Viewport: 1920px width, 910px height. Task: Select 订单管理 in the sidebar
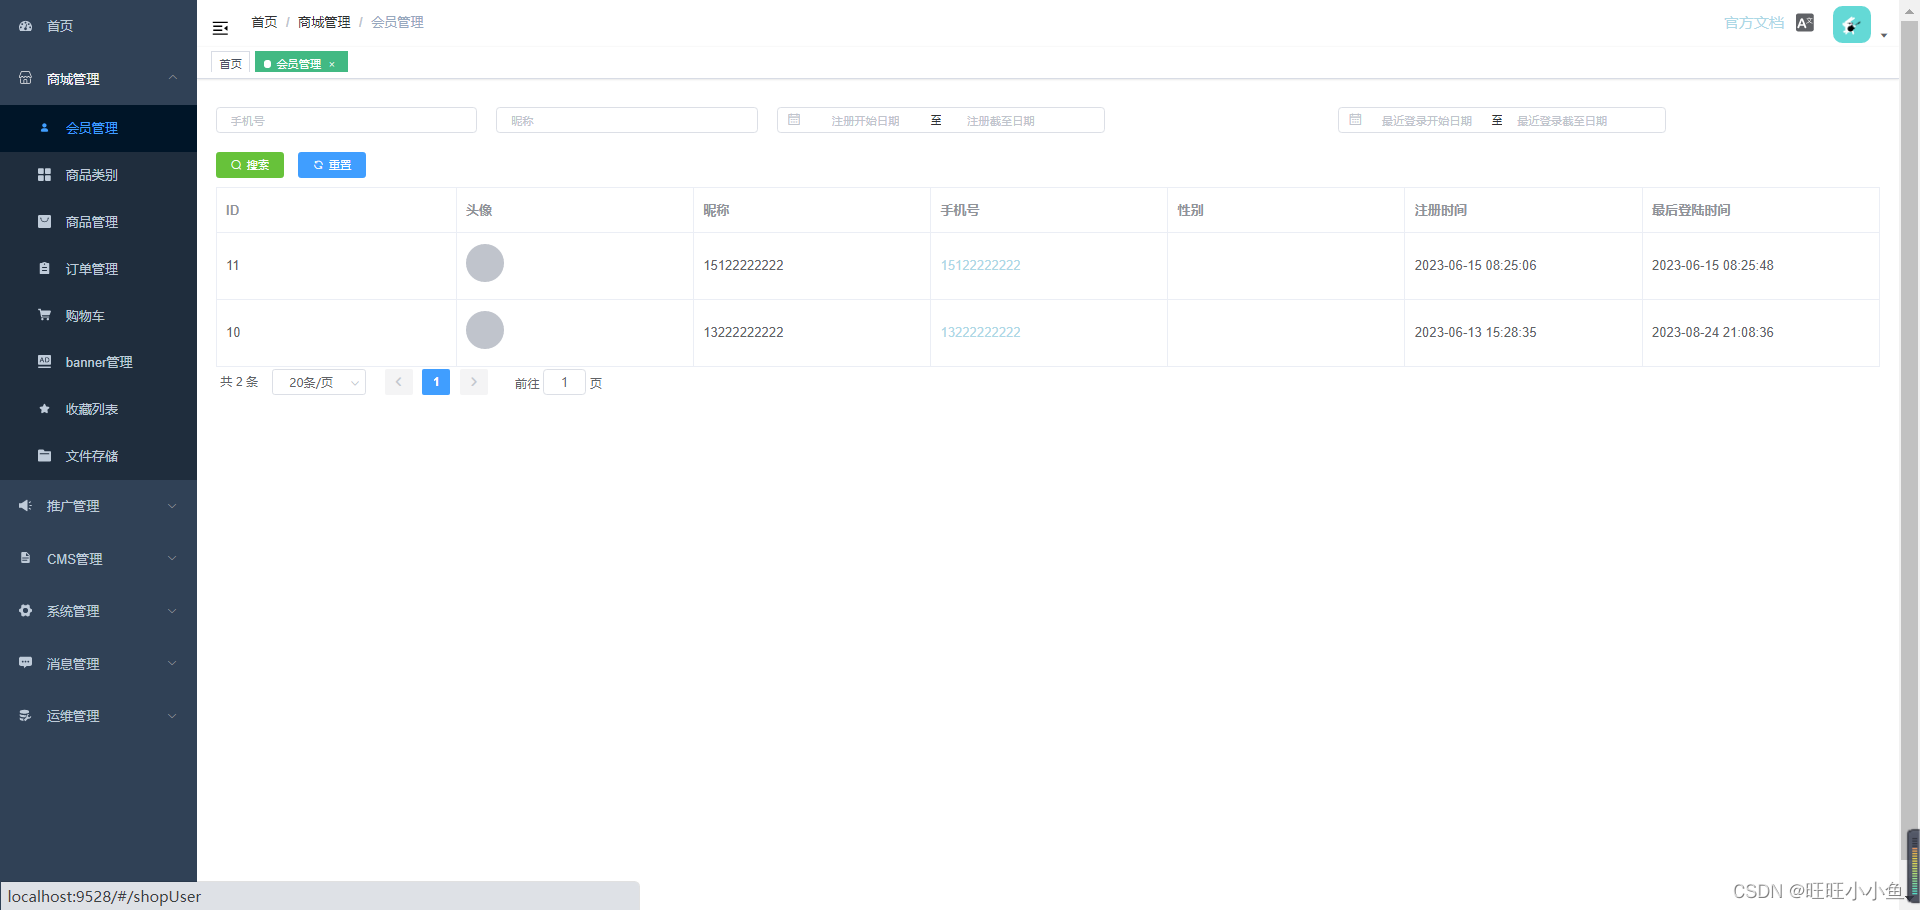93,268
